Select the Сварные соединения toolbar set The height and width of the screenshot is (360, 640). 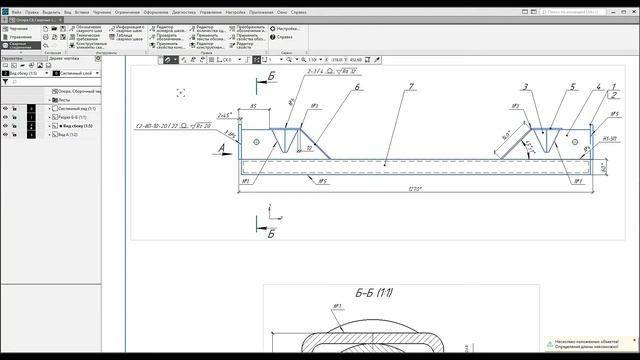coord(20,45)
